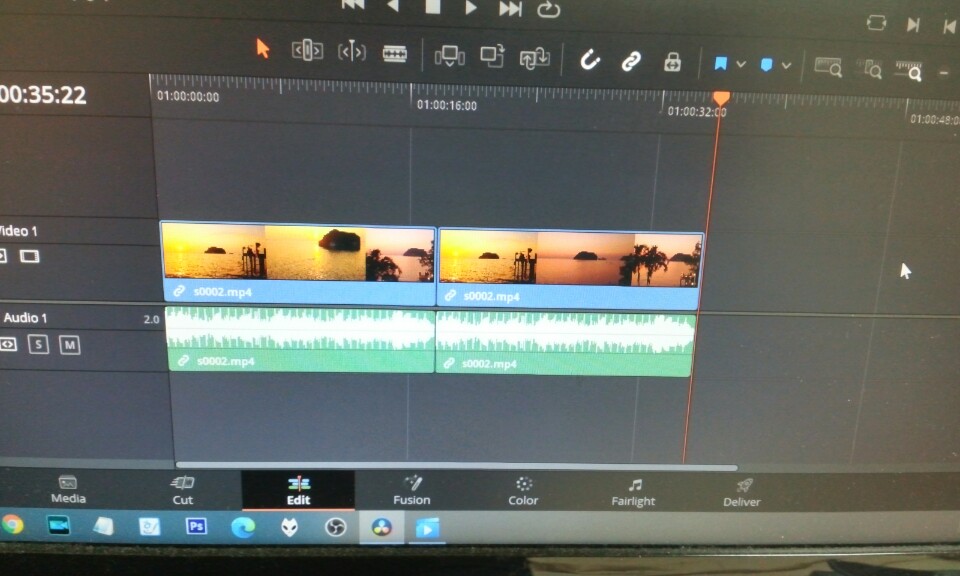Toggle timeline Snapping magnet

[590, 60]
